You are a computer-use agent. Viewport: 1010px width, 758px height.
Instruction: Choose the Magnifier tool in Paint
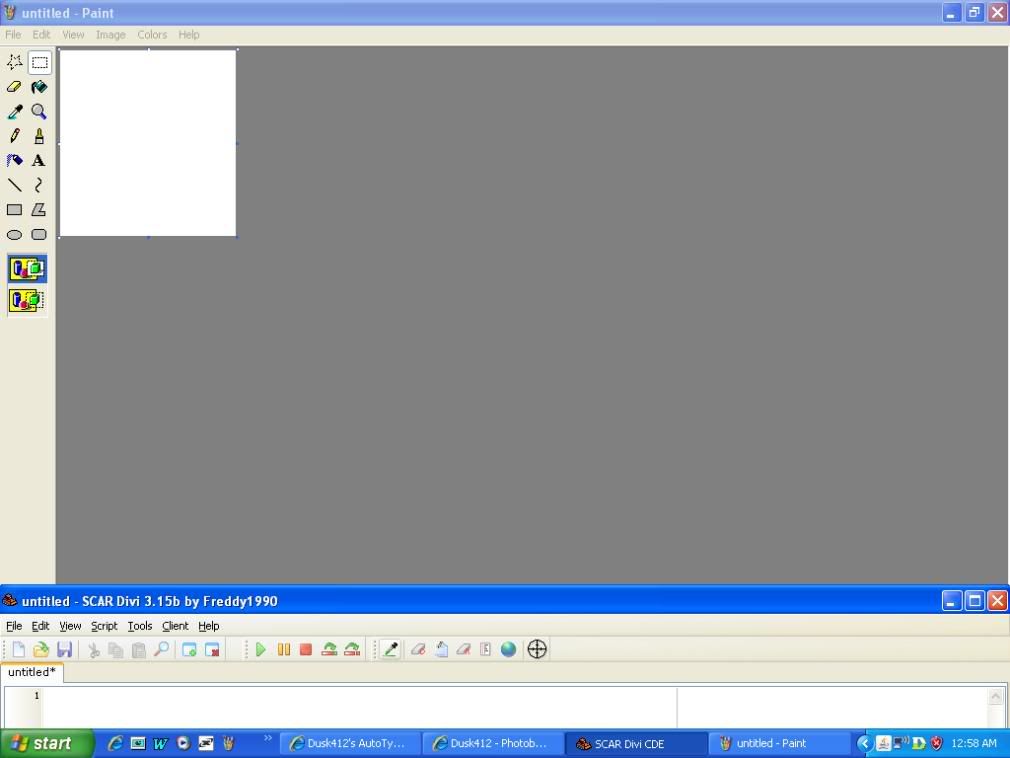point(39,112)
